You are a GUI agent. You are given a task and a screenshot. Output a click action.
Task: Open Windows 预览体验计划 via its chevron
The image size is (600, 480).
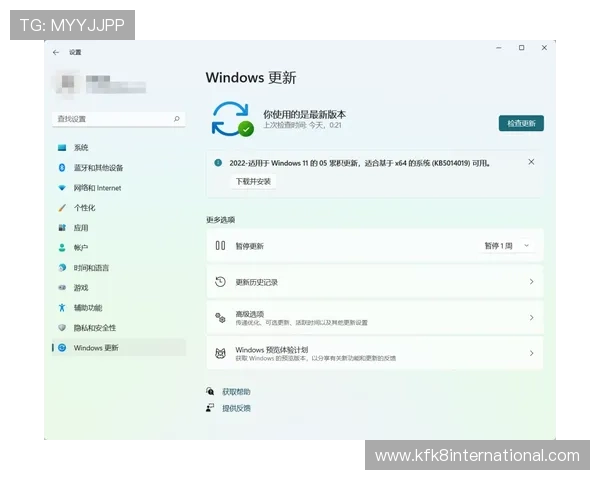coord(532,353)
